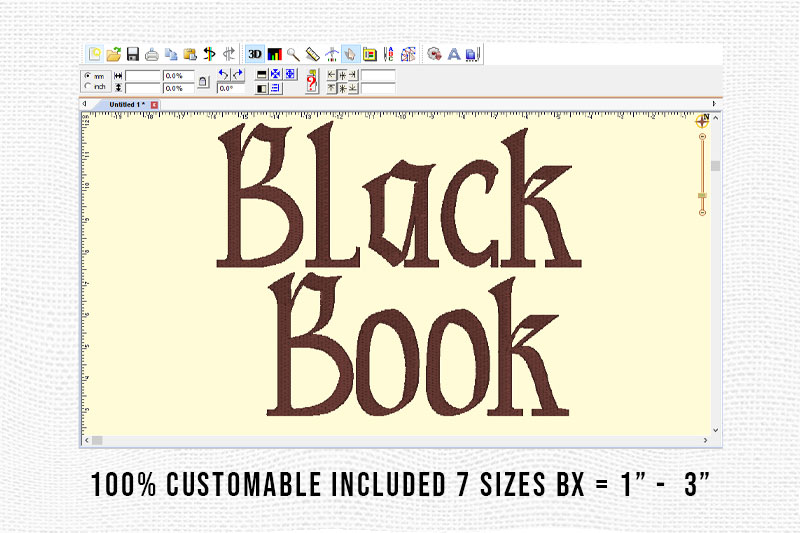Click the height percentage field
The image size is (800, 533).
(179, 88)
